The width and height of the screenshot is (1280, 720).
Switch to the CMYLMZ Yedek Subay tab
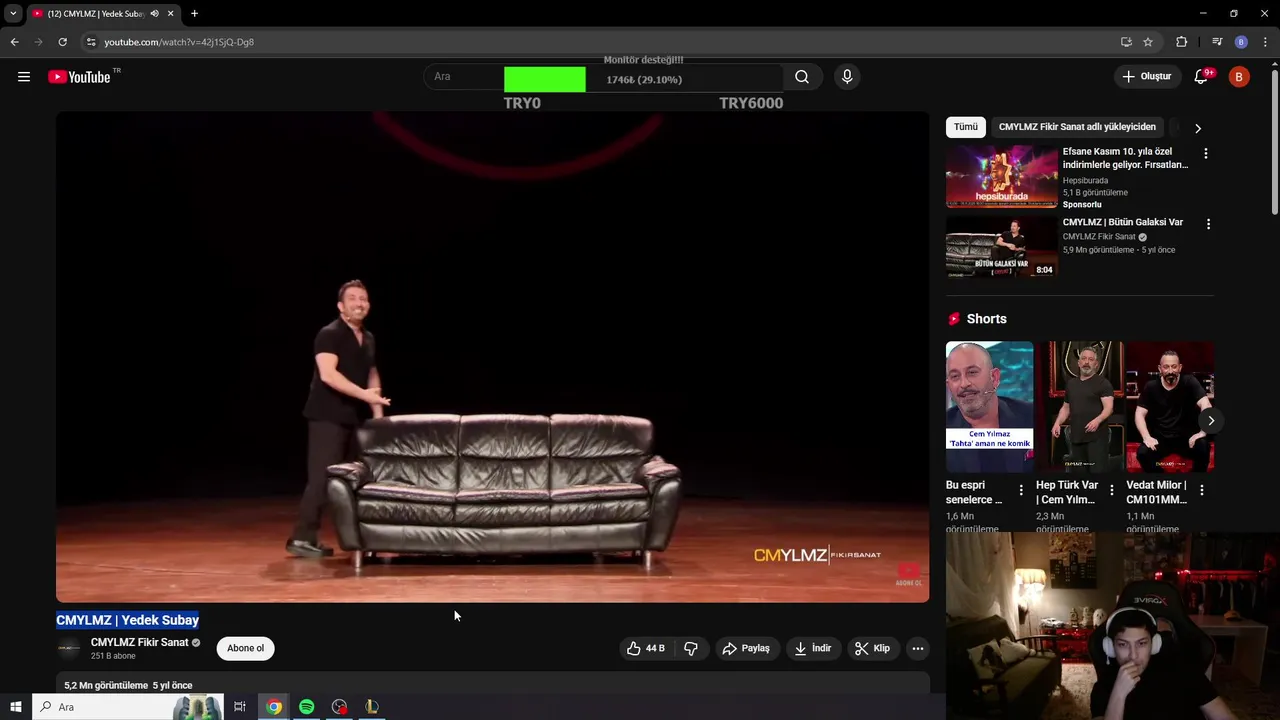96,14
